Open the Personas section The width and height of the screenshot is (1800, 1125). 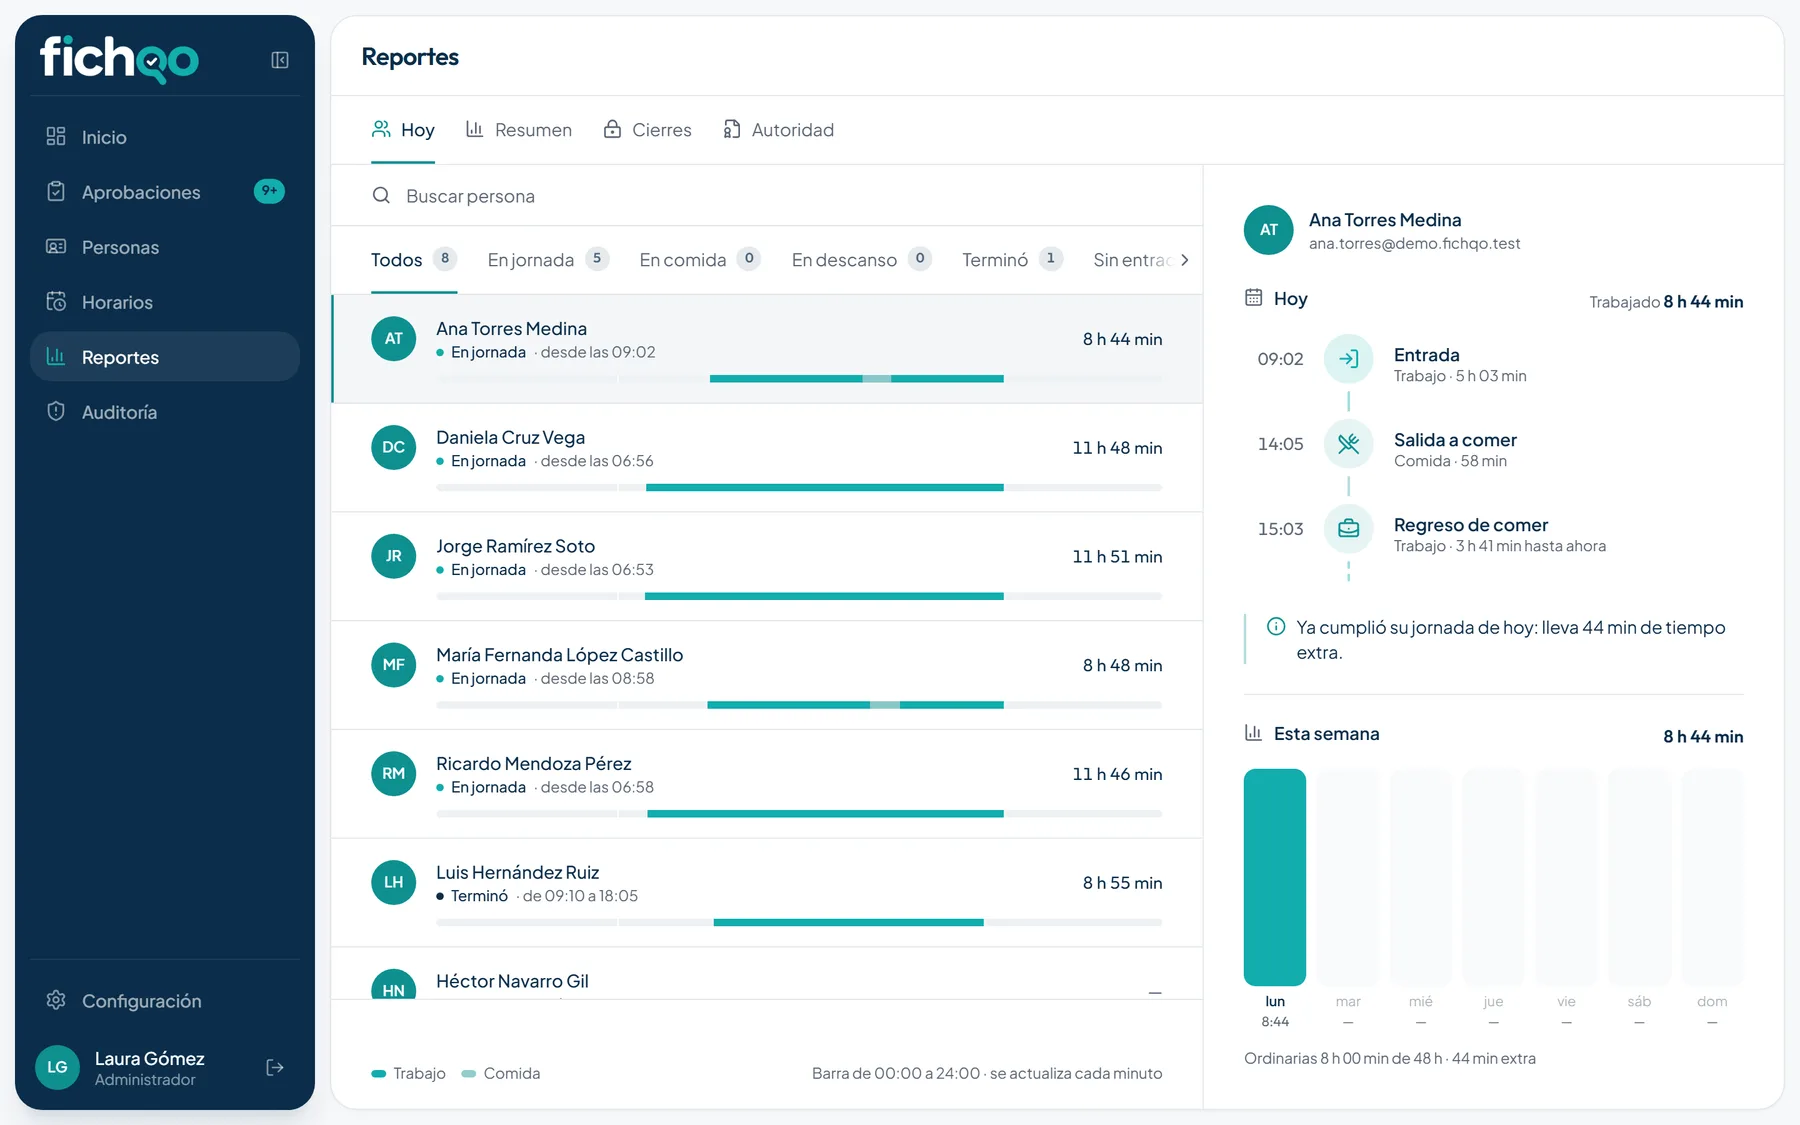165,247
